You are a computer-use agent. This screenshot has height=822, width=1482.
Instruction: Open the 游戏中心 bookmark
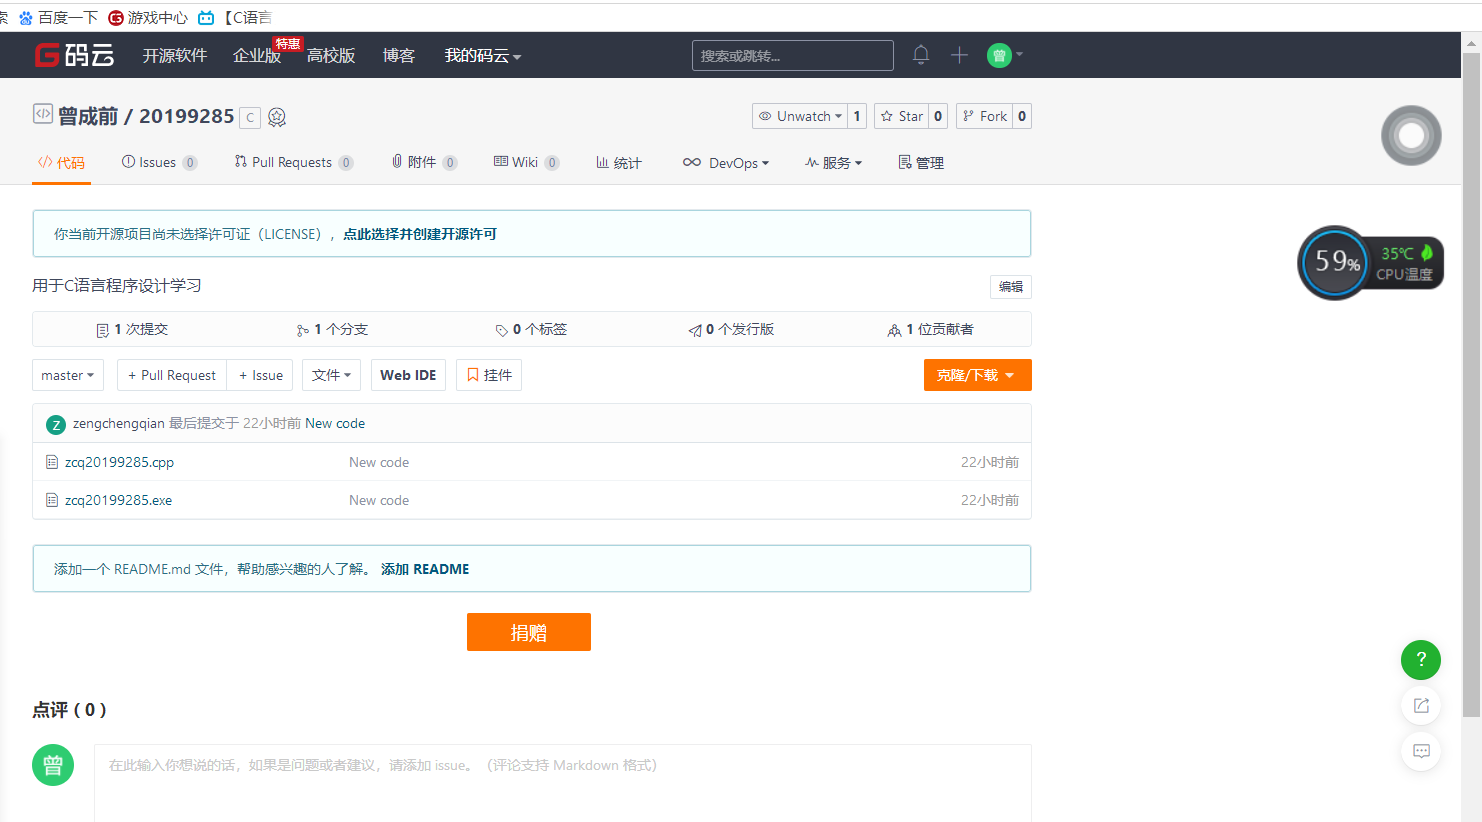[148, 17]
